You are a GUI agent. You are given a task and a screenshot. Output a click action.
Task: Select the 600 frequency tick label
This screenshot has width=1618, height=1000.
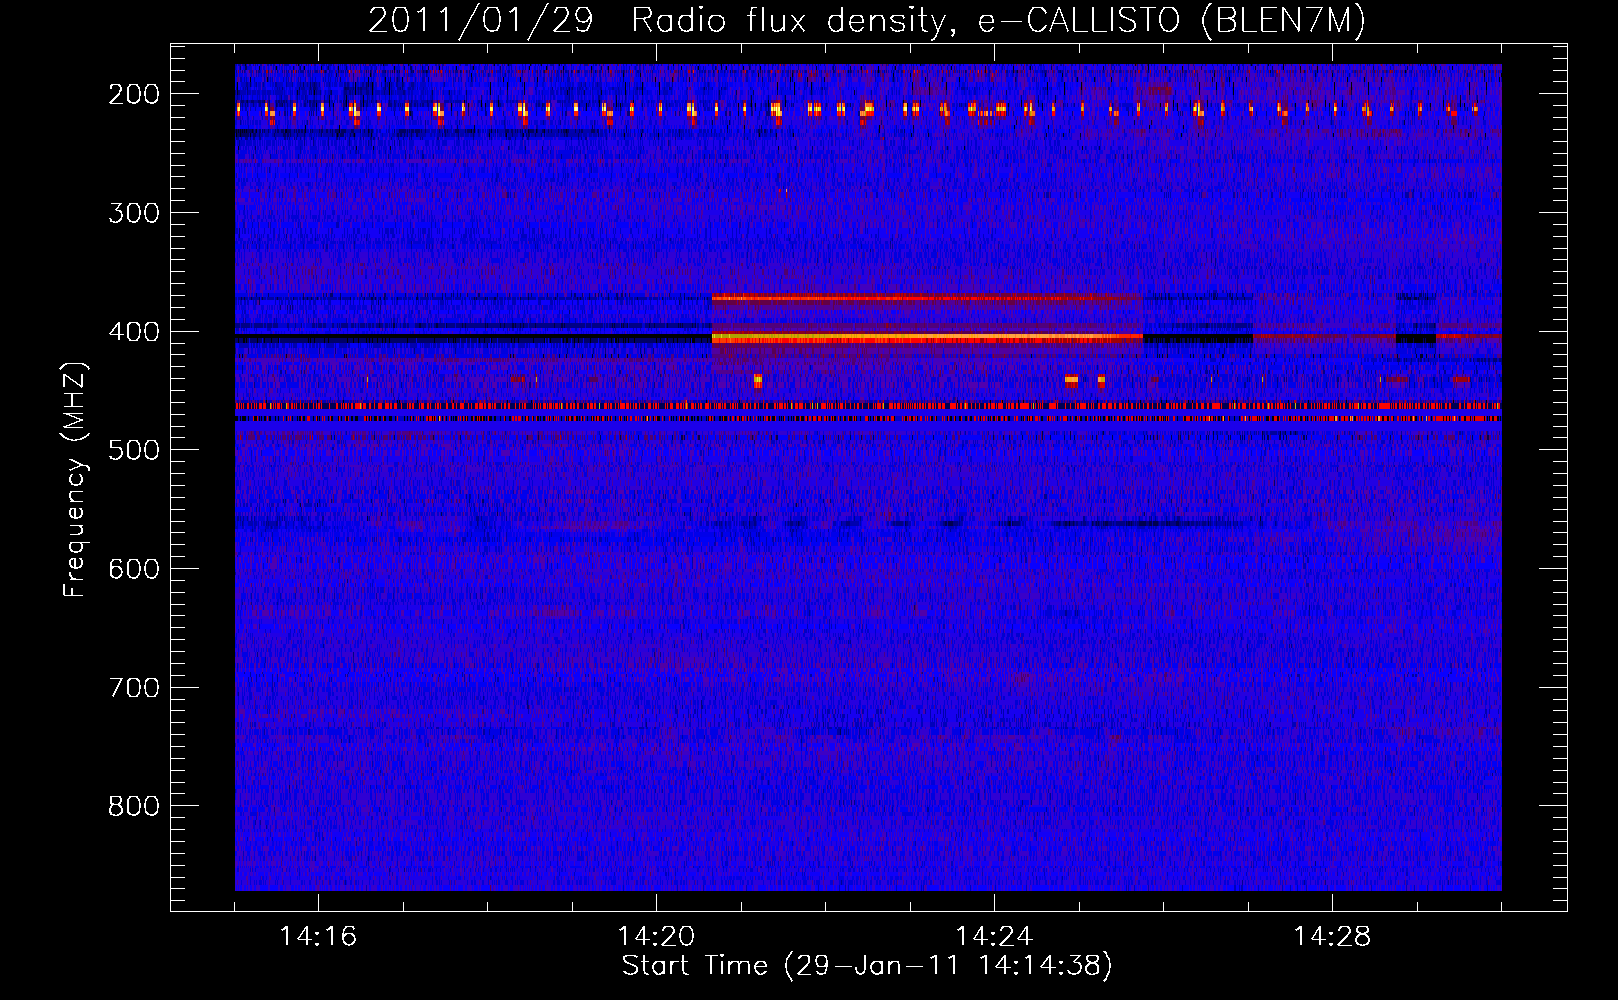134,568
